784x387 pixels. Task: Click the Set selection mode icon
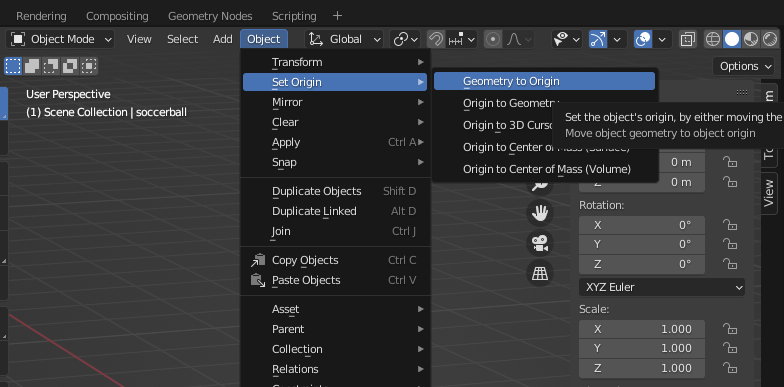14,66
